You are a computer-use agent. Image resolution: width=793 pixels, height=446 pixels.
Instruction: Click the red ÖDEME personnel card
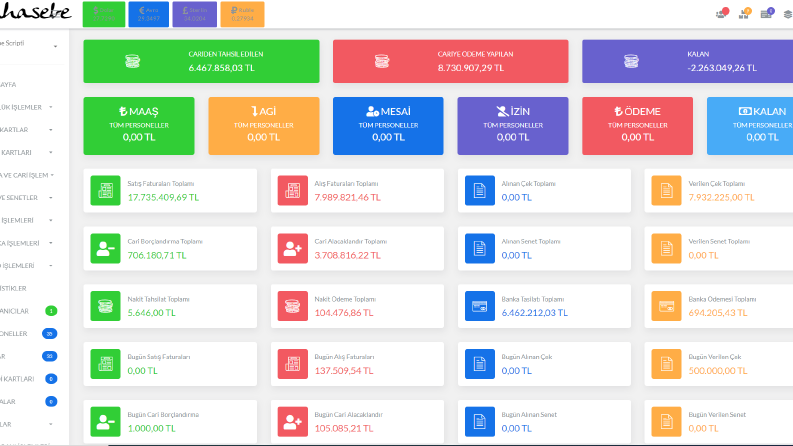637,126
